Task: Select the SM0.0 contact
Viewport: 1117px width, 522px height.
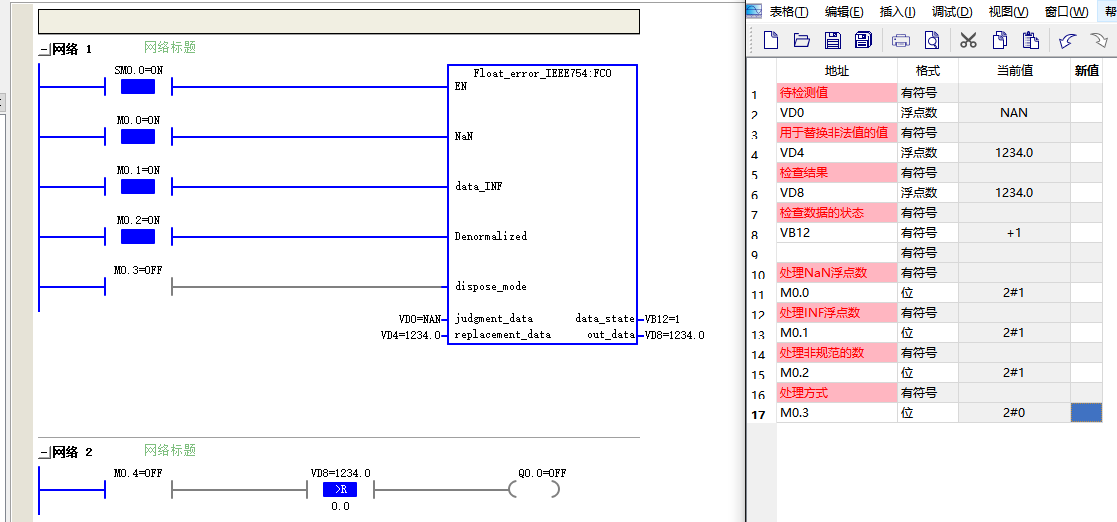Action: coord(138,87)
